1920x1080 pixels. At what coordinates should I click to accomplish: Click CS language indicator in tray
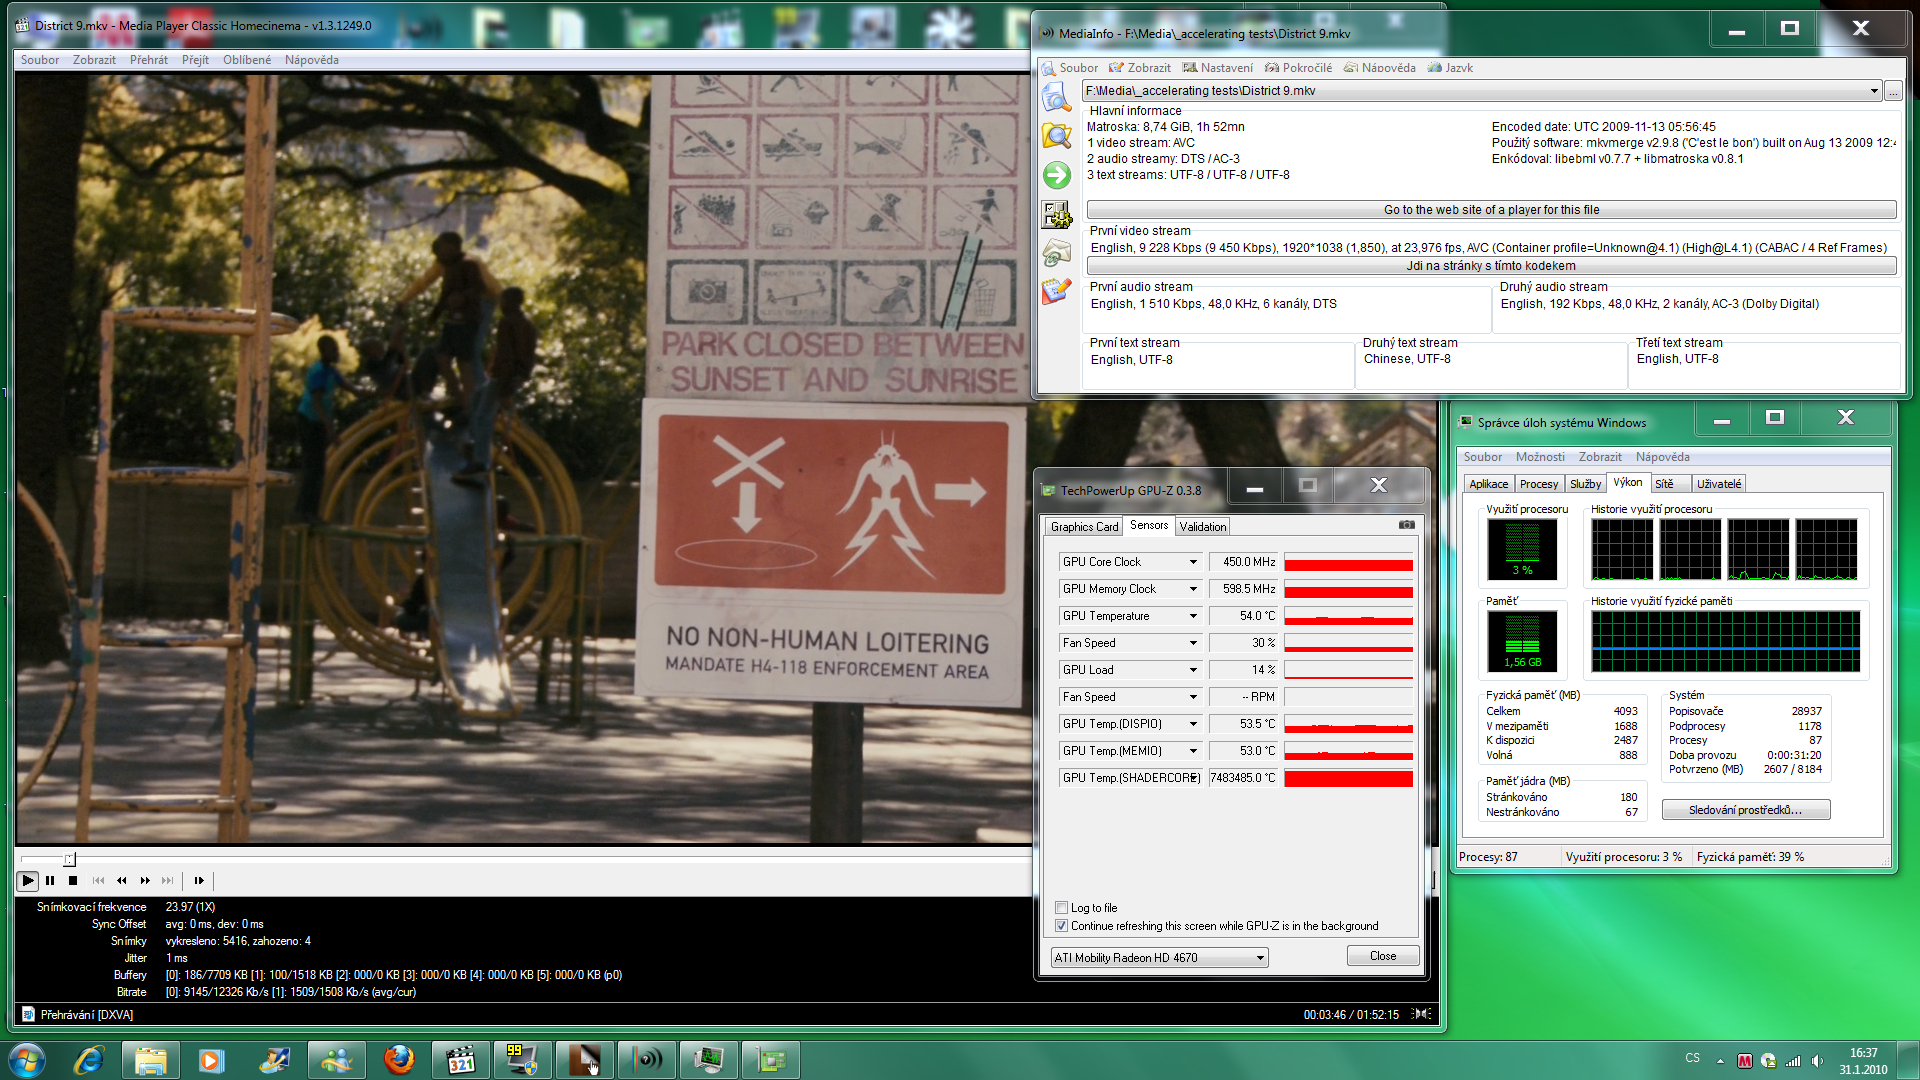coord(1692,1058)
